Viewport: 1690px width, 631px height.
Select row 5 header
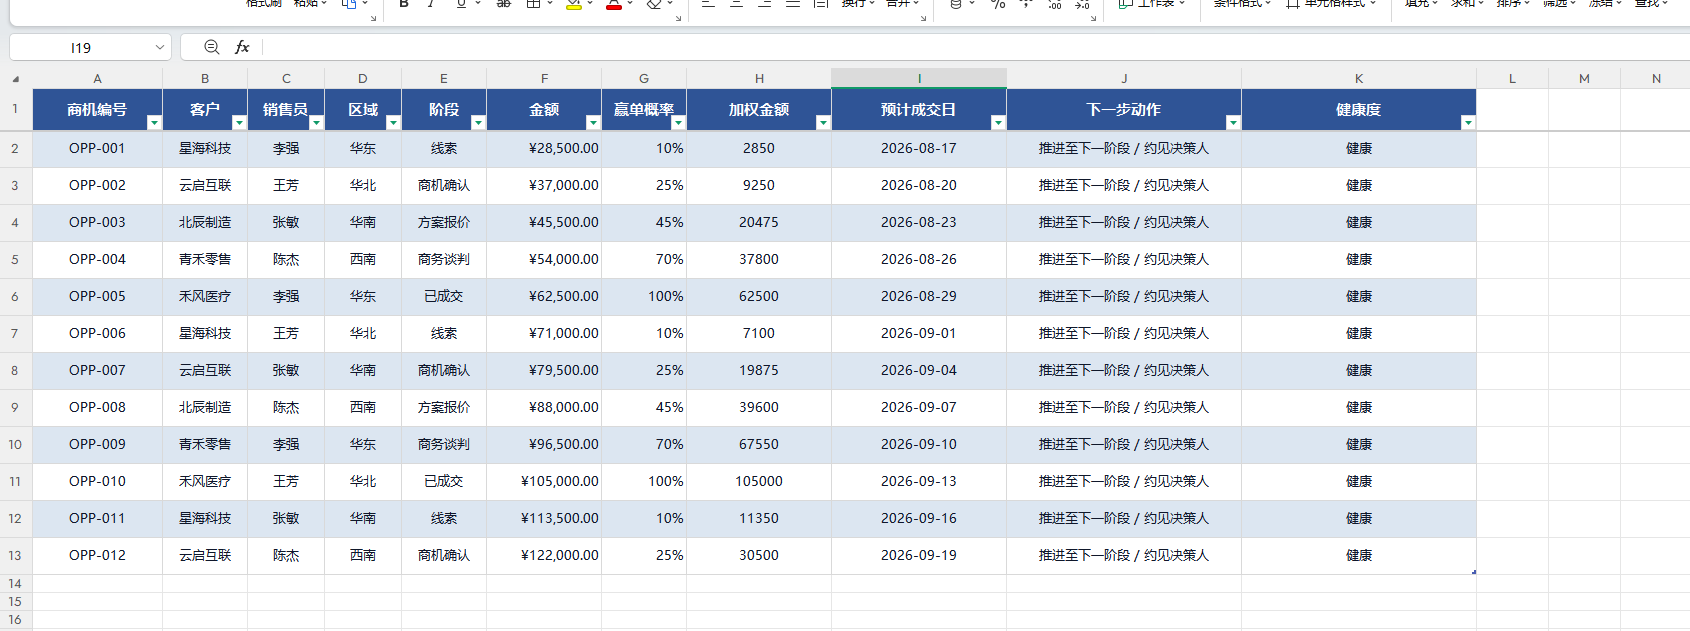coord(15,259)
